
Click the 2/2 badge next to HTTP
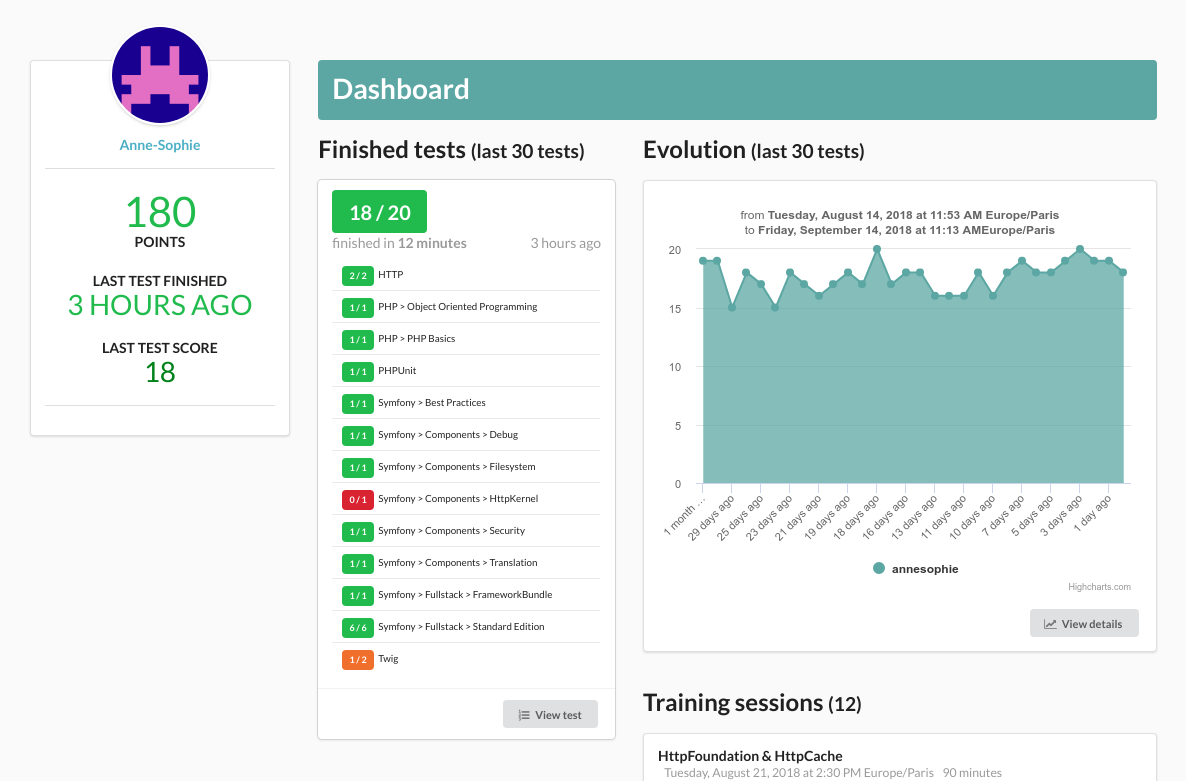pyautogui.click(x=357, y=275)
